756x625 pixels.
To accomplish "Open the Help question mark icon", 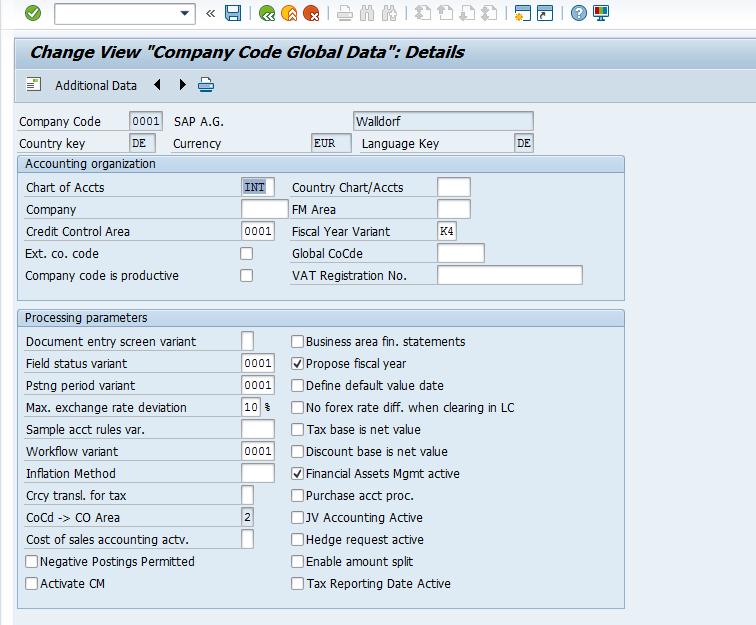I will click(579, 13).
